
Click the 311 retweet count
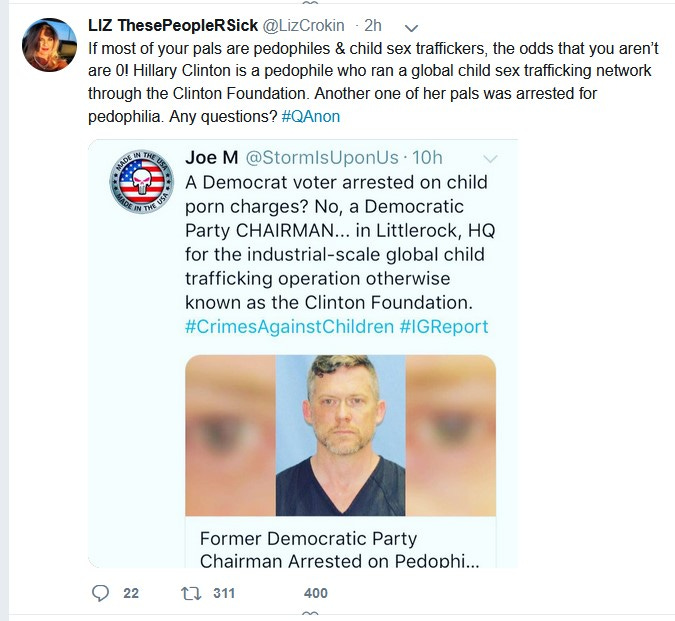(224, 593)
